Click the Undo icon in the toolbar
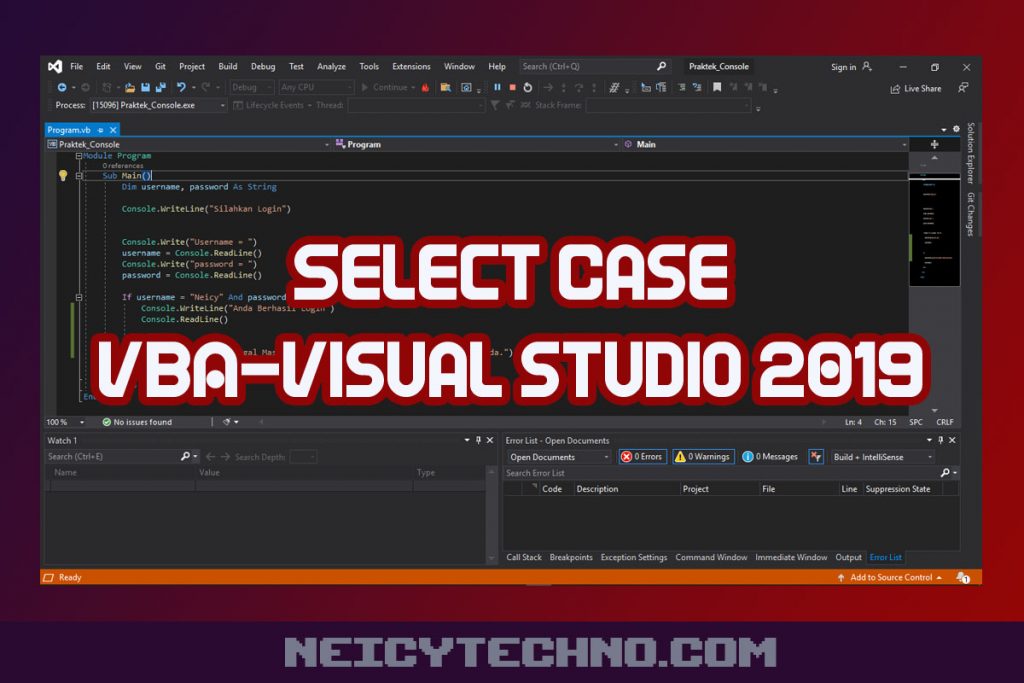Image resolution: width=1024 pixels, height=683 pixels. pyautogui.click(x=181, y=88)
